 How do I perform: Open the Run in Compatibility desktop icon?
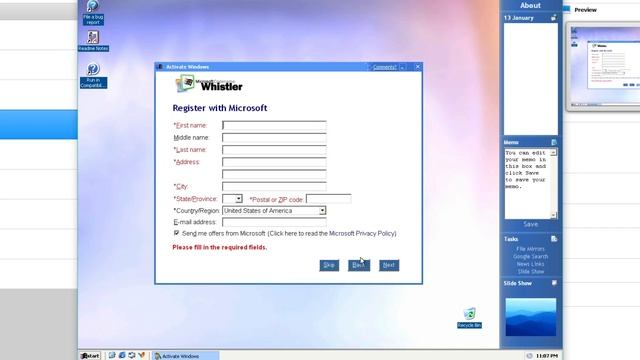[x=93, y=75]
